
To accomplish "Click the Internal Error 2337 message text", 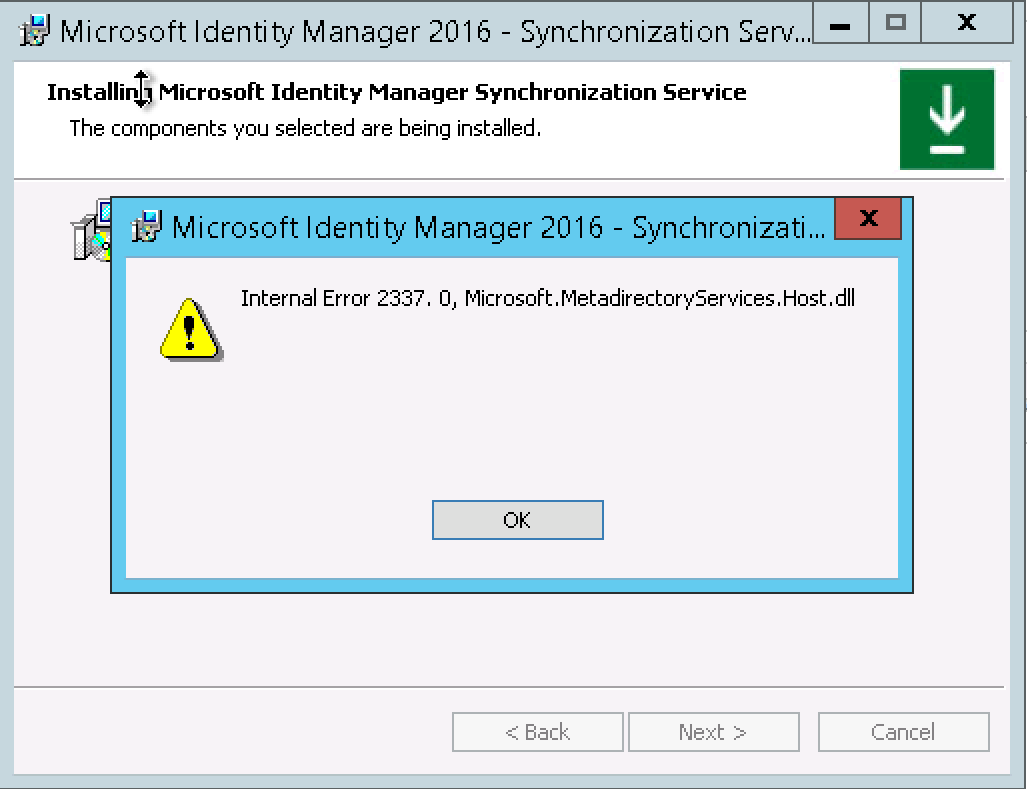I will point(548,299).
